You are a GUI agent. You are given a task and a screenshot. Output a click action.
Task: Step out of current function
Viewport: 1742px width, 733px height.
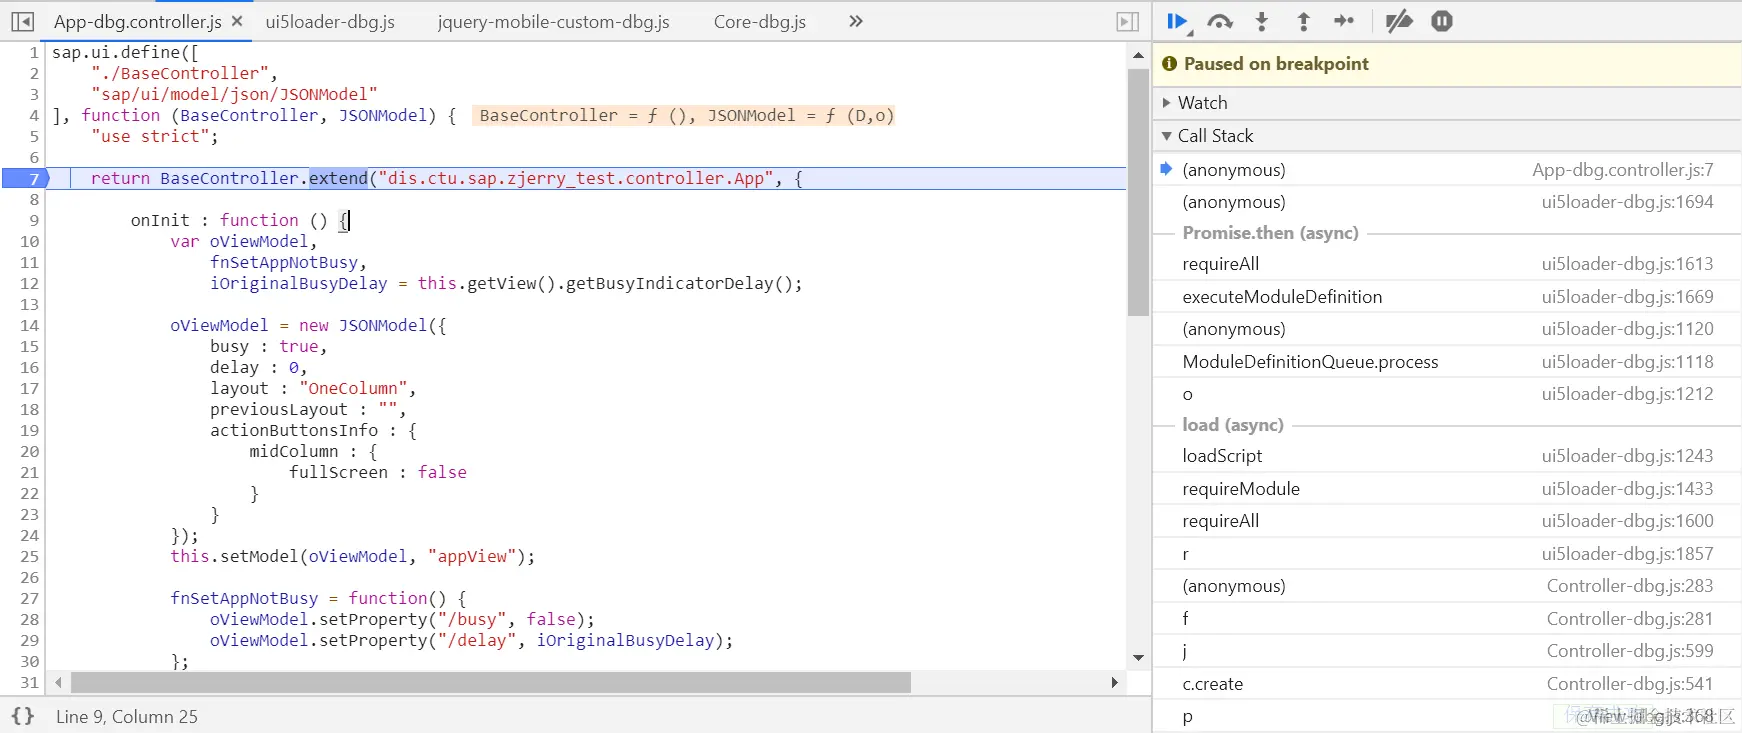click(1303, 21)
